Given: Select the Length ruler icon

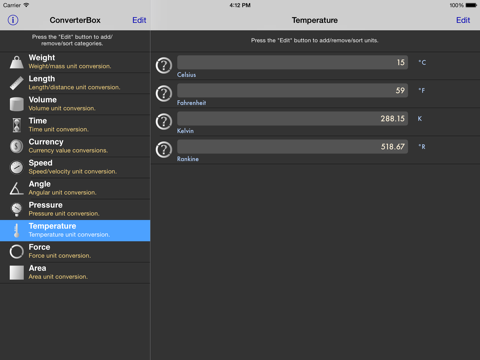Looking at the screenshot, I should pos(17,83).
